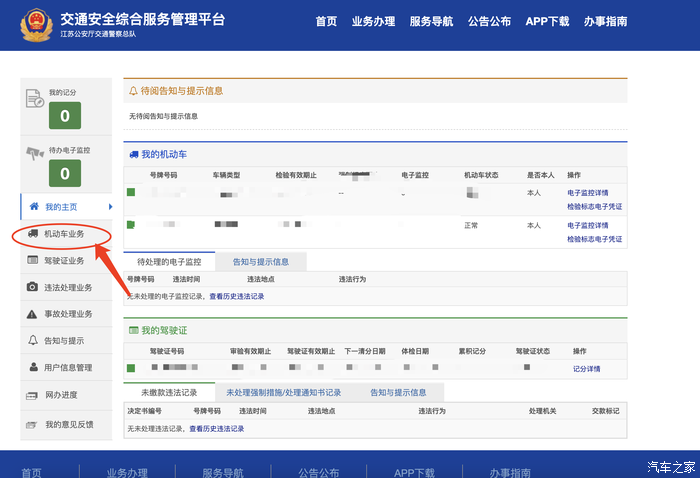The image size is (700, 478).
Task: Click 业务办理 in top navigation
Action: tap(372, 21)
